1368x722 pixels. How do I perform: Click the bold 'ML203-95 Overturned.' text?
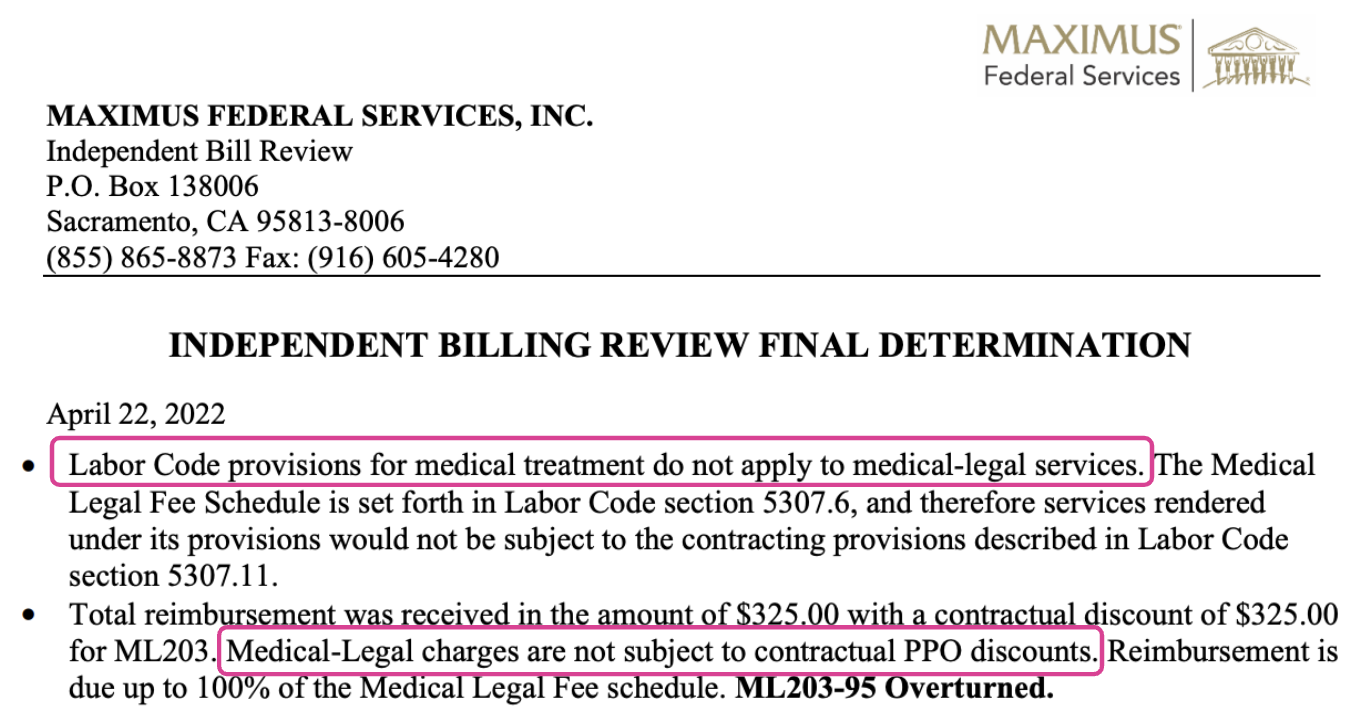[895, 688]
